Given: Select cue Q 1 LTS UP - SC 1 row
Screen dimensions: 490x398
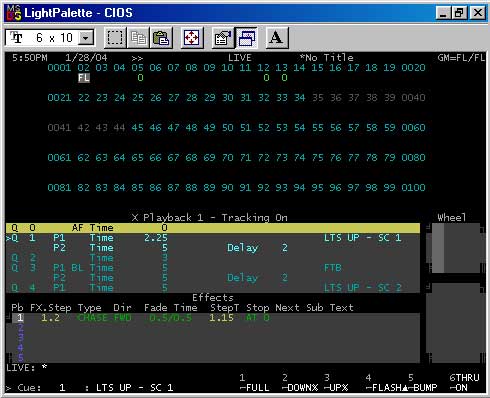Looking at the screenshot, I should pos(213,238).
